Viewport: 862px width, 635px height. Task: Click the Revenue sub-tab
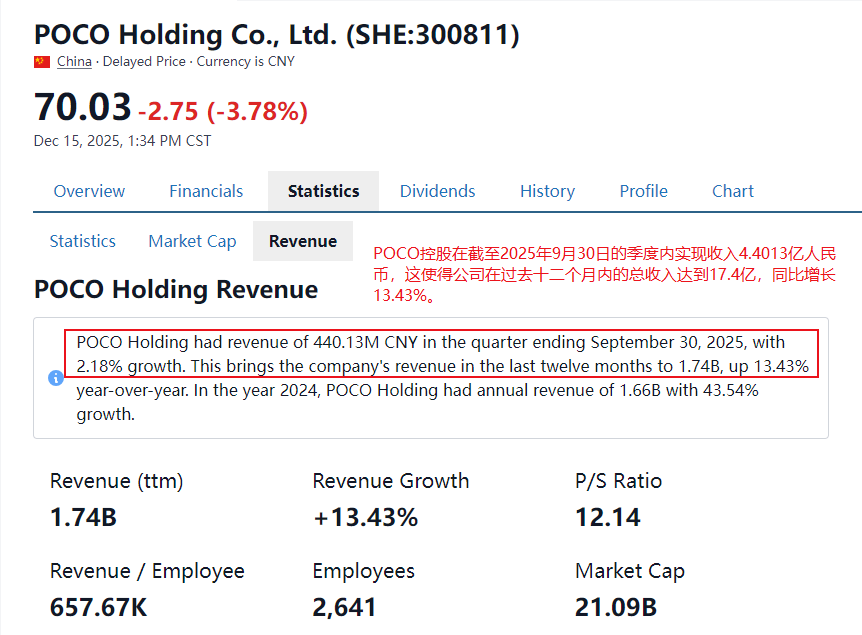pyautogui.click(x=303, y=241)
